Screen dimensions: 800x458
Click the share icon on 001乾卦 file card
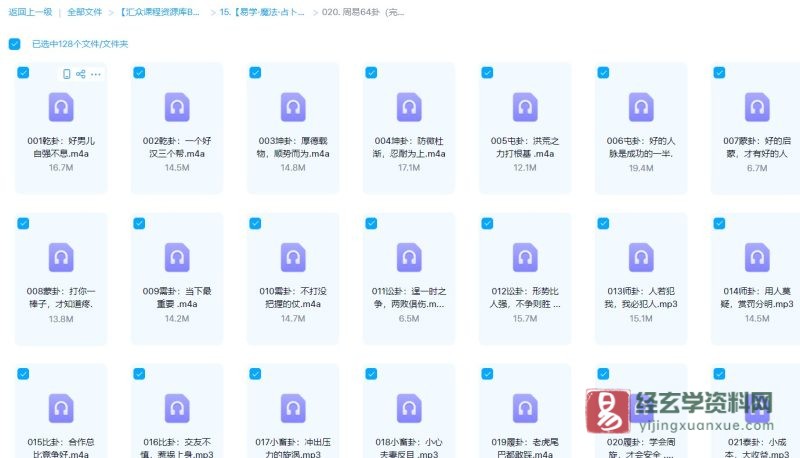81,74
